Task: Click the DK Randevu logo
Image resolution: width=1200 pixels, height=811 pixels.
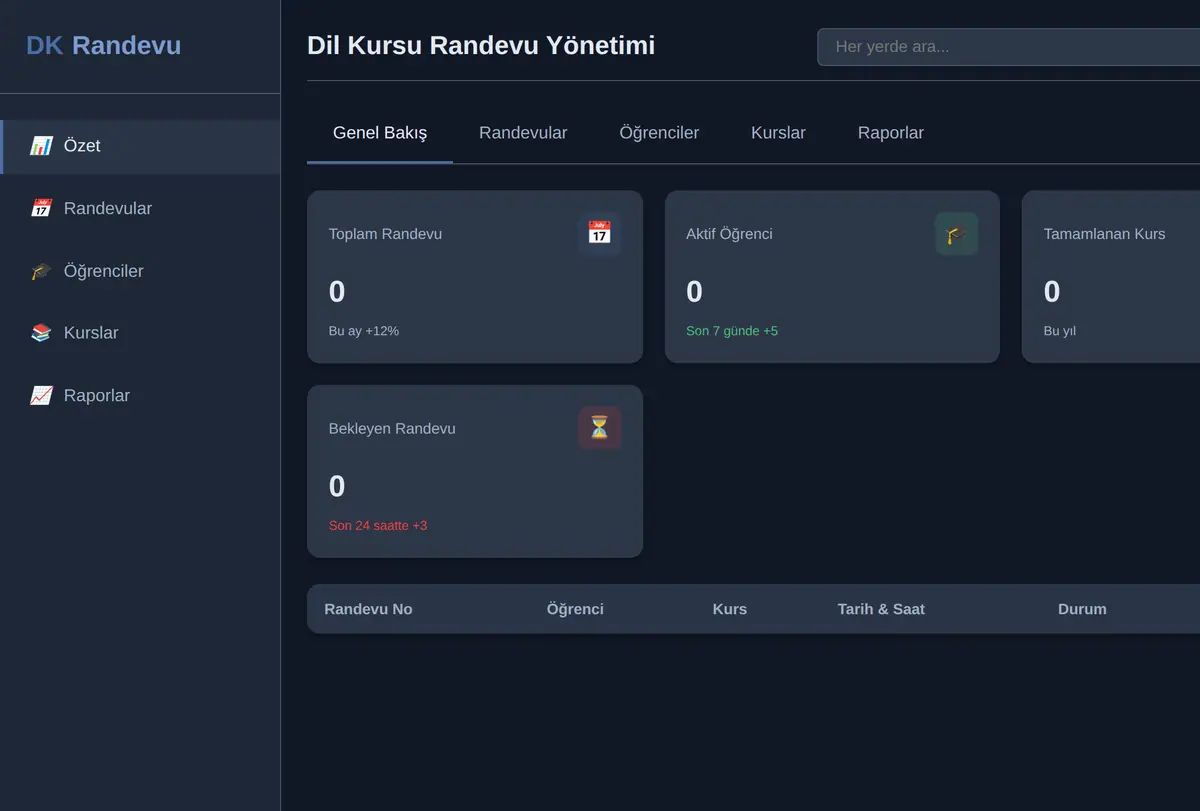Action: (104, 45)
